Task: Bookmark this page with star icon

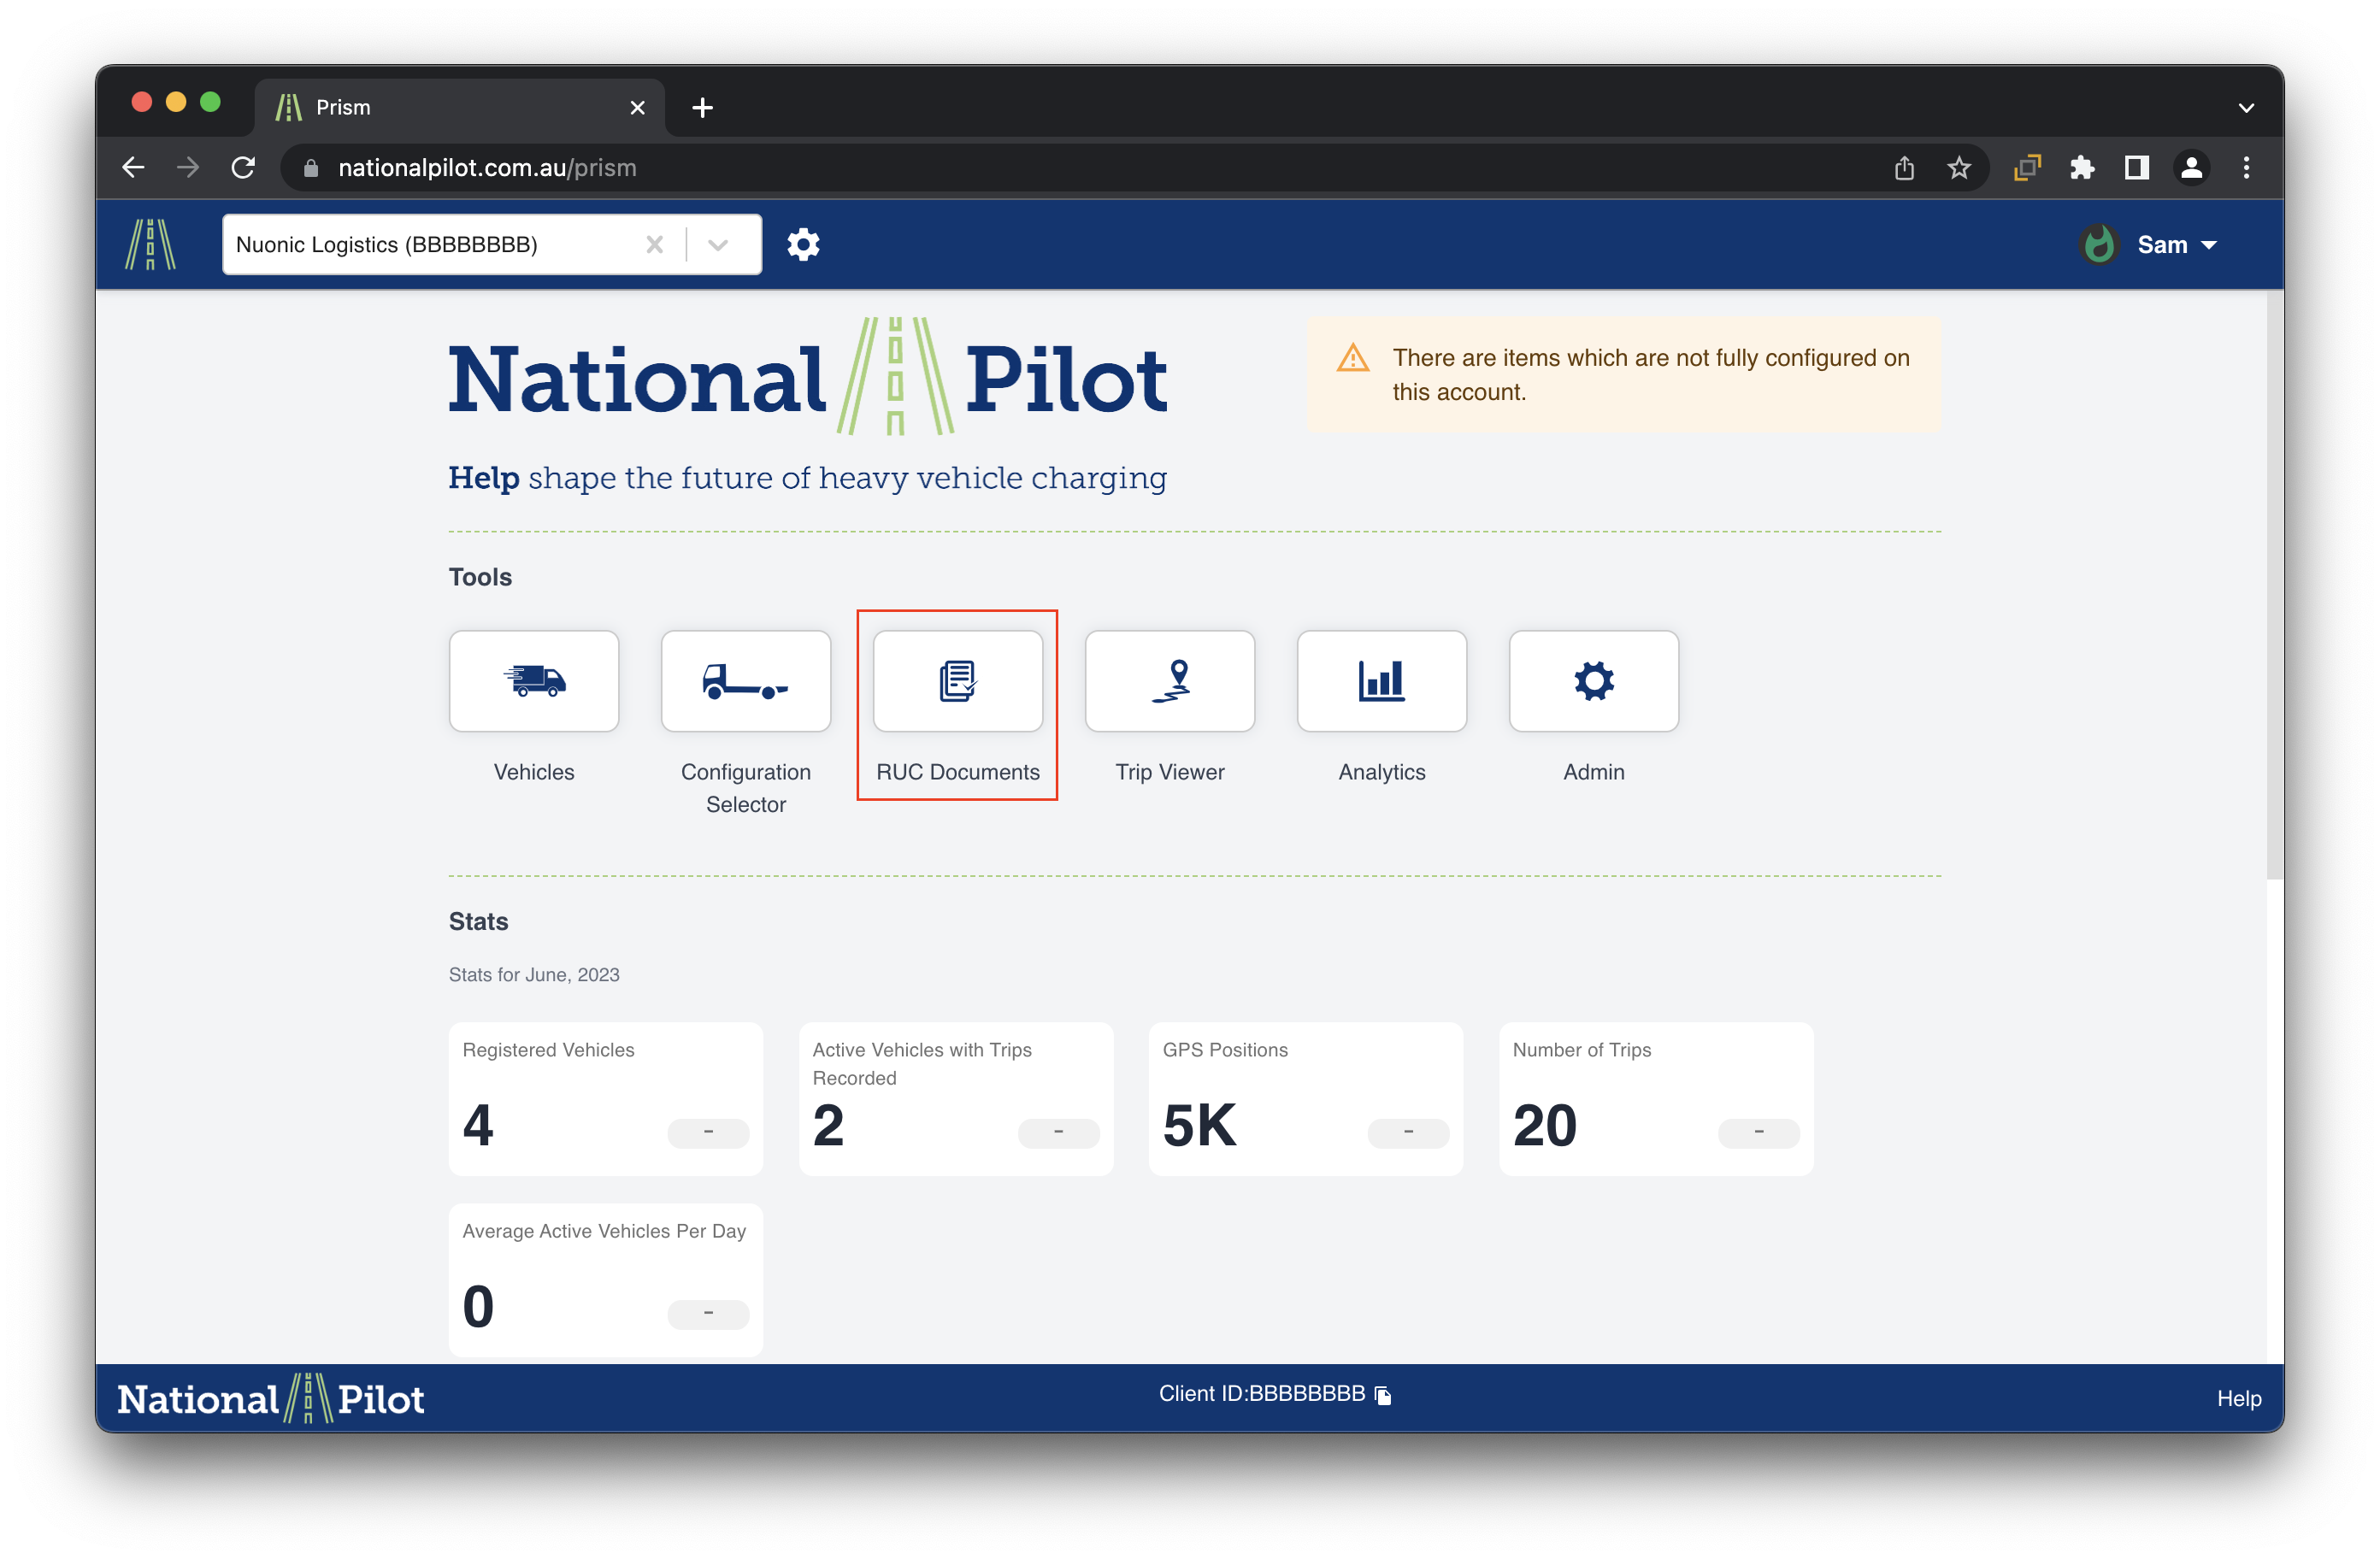Action: [x=1958, y=167]
